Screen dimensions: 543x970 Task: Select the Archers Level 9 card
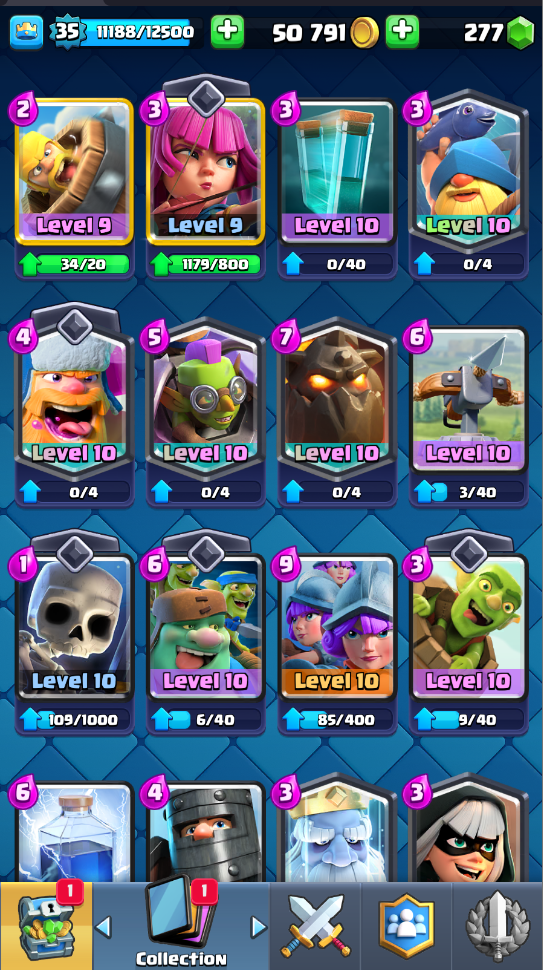tap(205, 170)
